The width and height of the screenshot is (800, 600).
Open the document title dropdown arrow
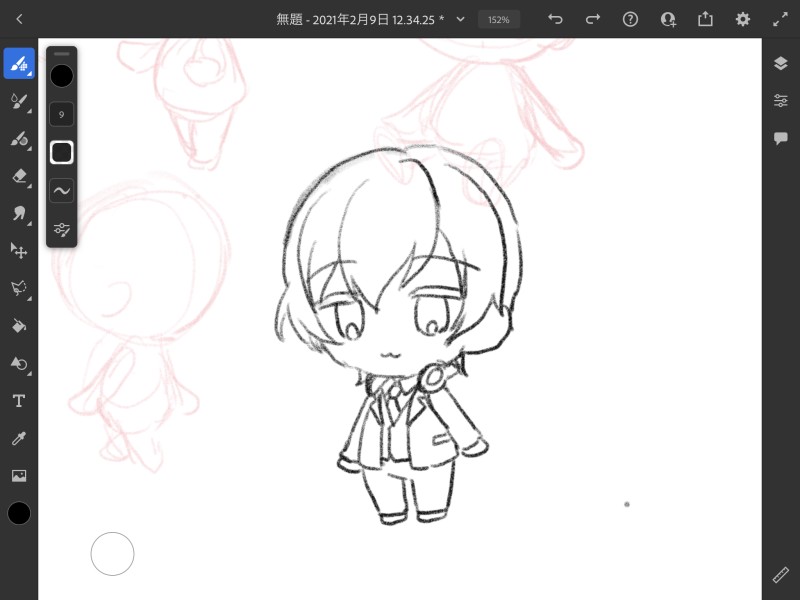[x=460, y=19]
